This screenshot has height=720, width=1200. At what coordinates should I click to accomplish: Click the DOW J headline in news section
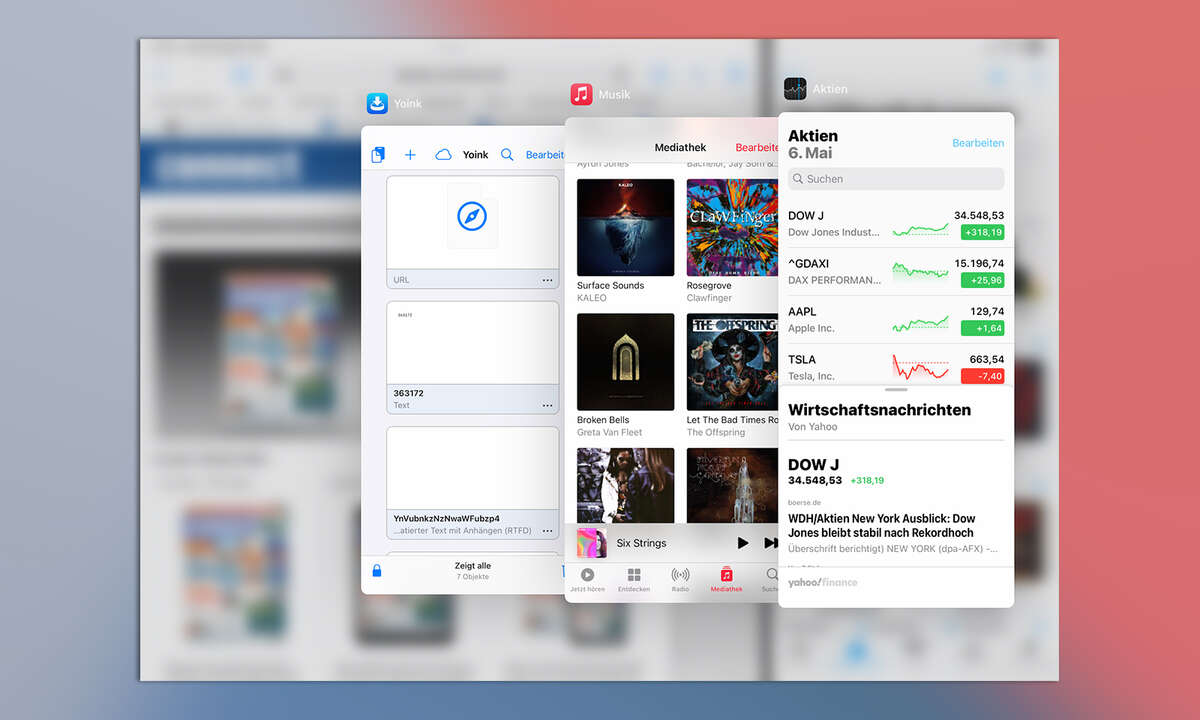(814, 464)
